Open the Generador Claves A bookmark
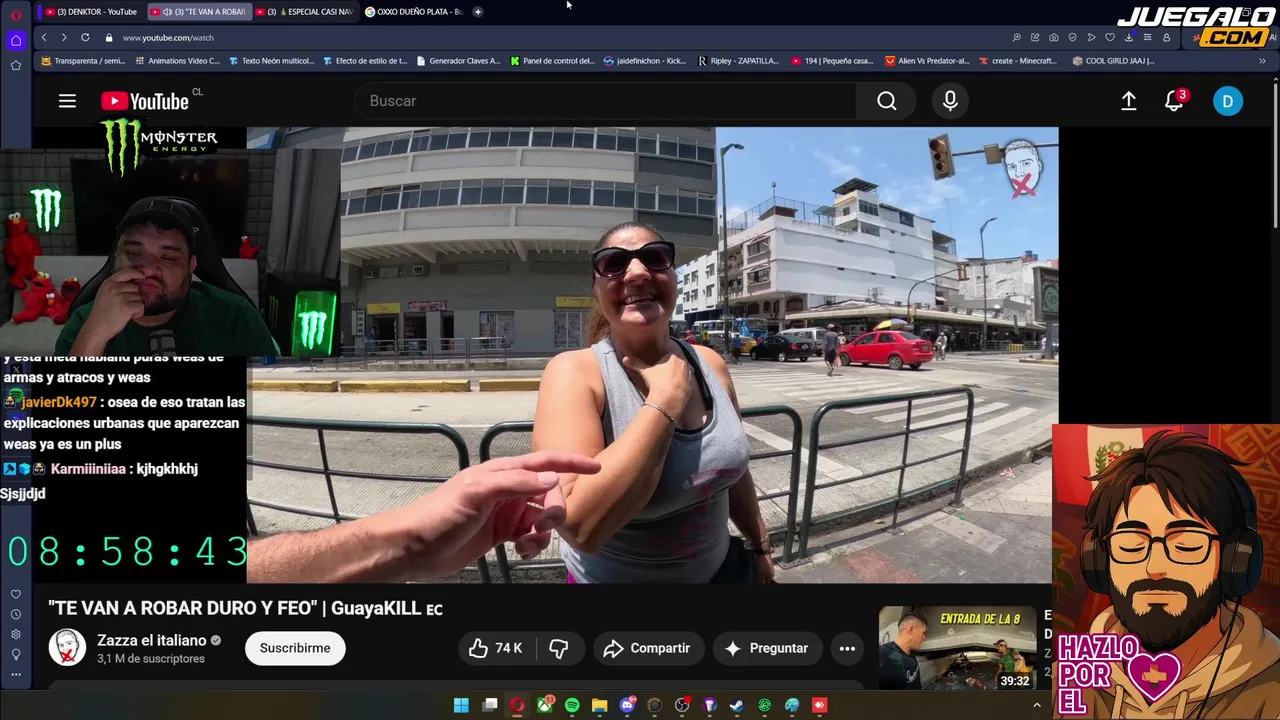 point(458,61)
